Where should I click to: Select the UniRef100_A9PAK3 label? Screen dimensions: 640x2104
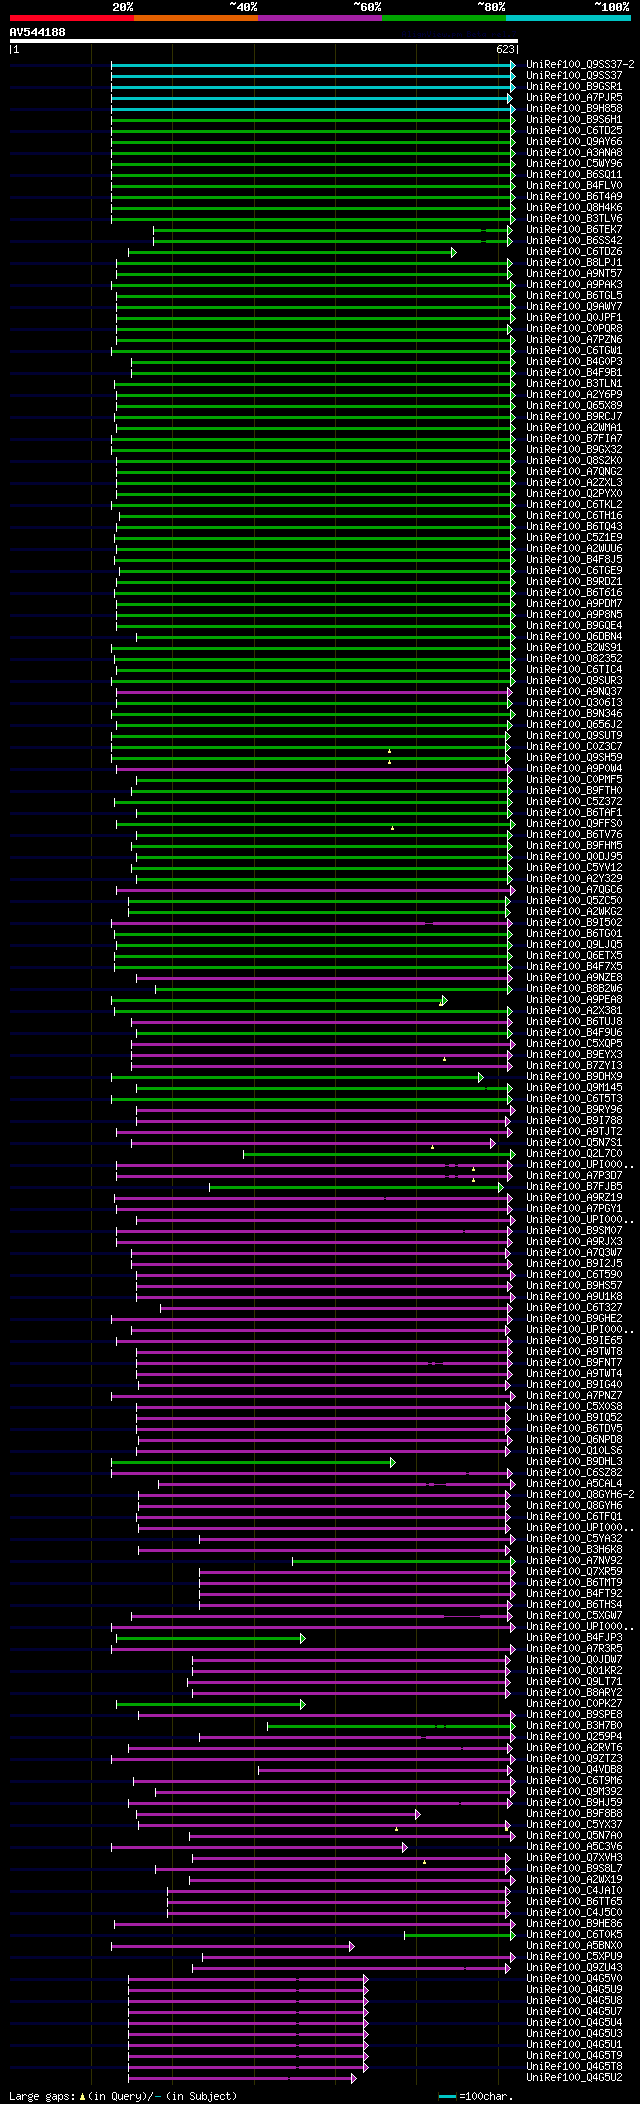point(574,284)
